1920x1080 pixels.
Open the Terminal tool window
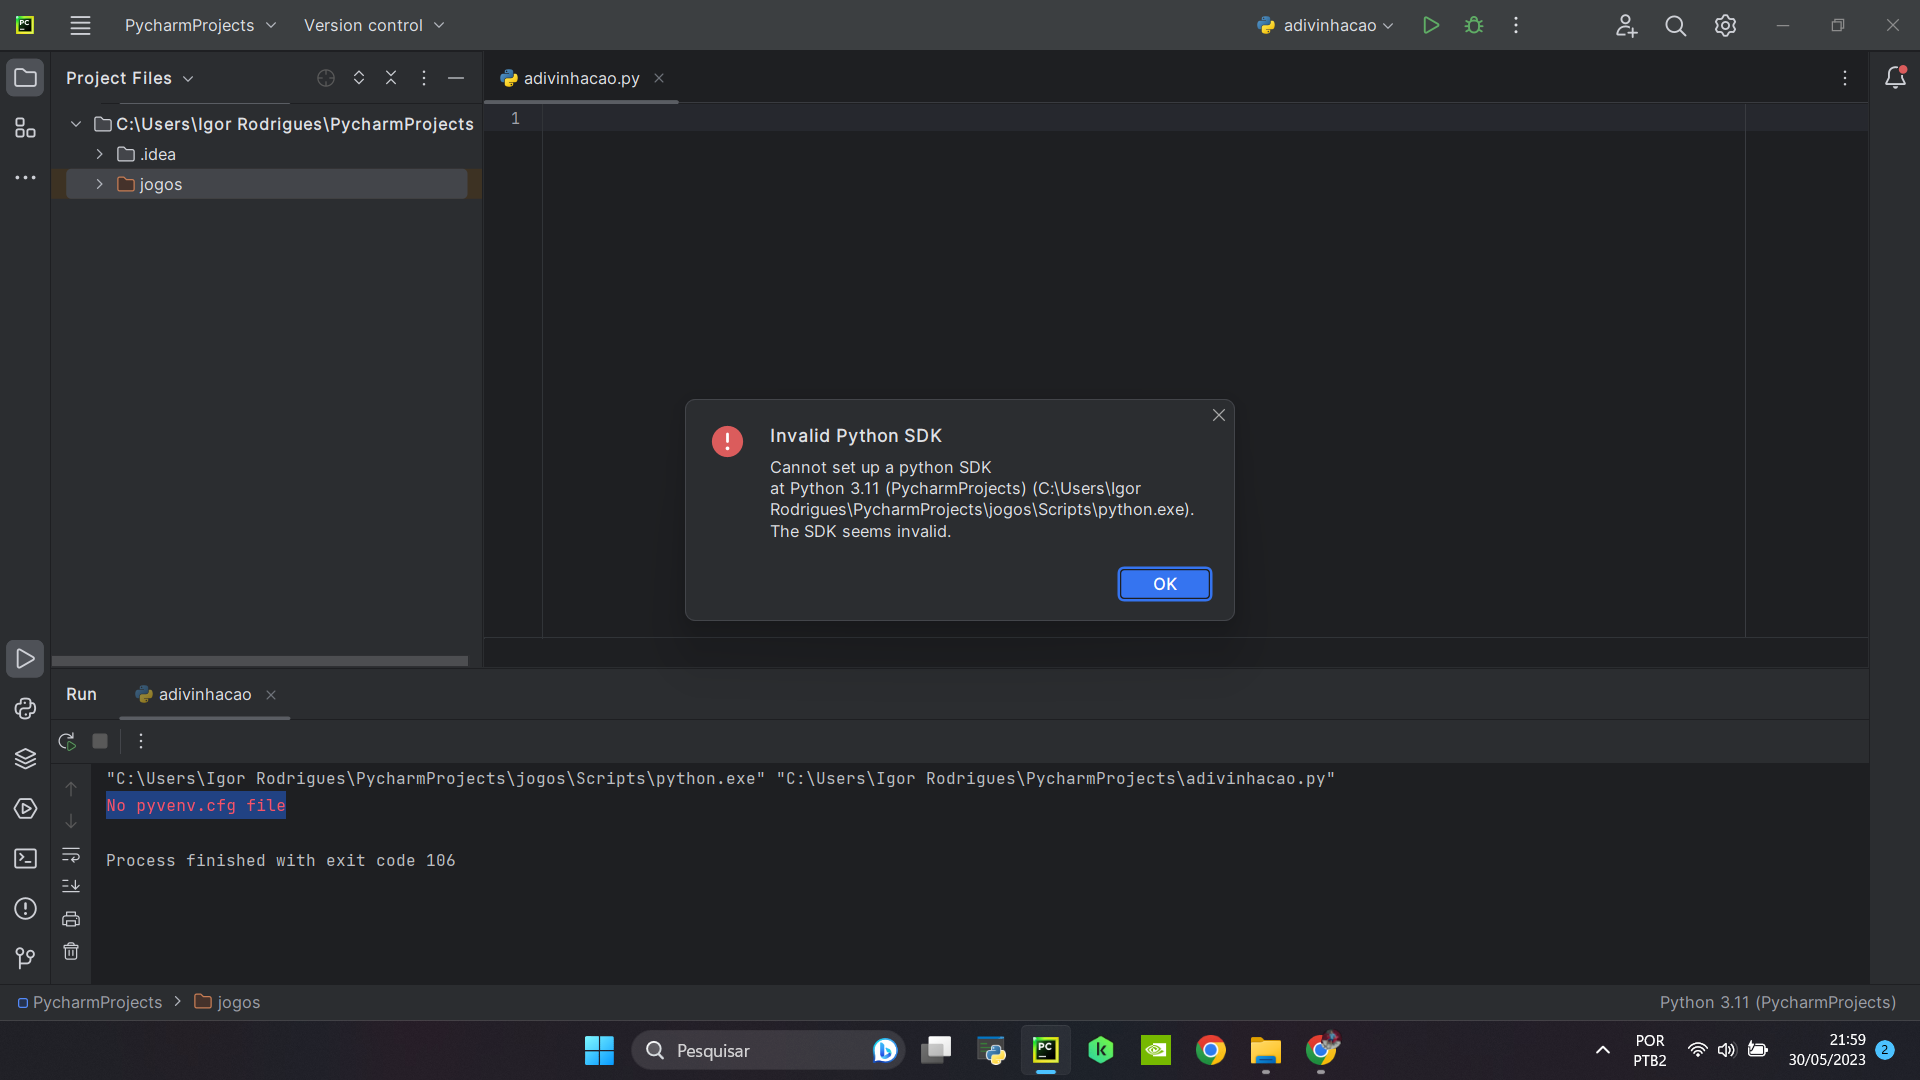(25, 859)
